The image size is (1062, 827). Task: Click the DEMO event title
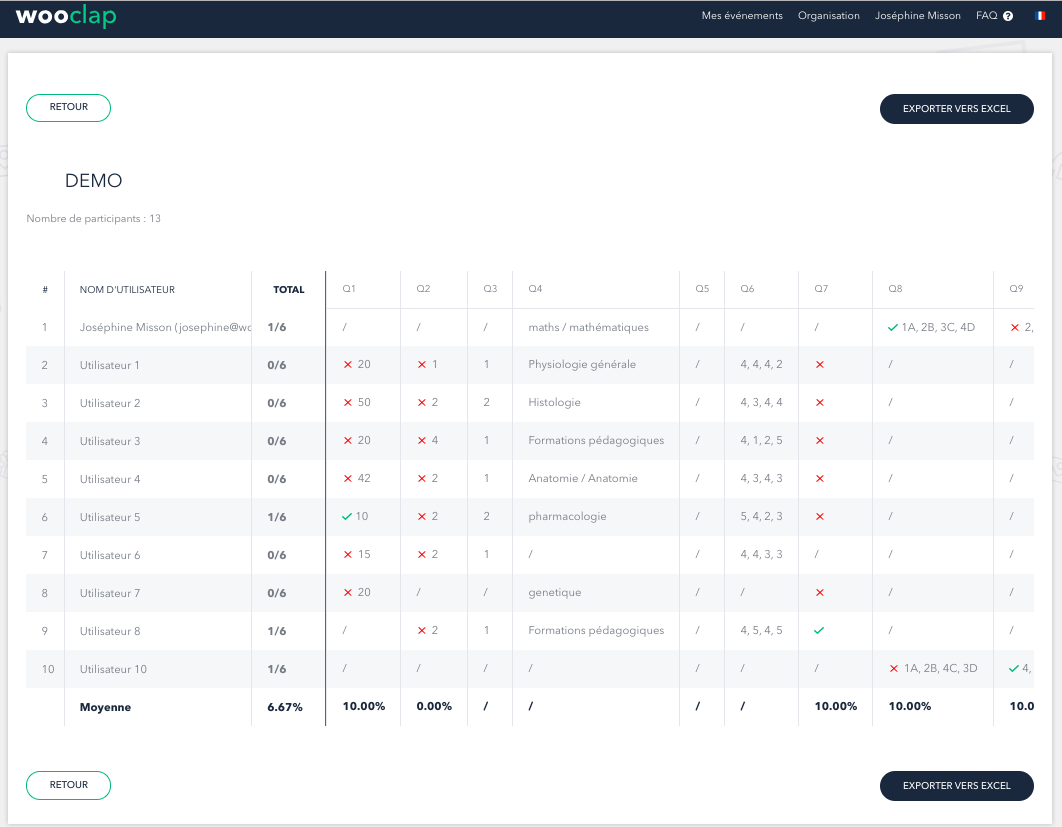tap(93, 181)
